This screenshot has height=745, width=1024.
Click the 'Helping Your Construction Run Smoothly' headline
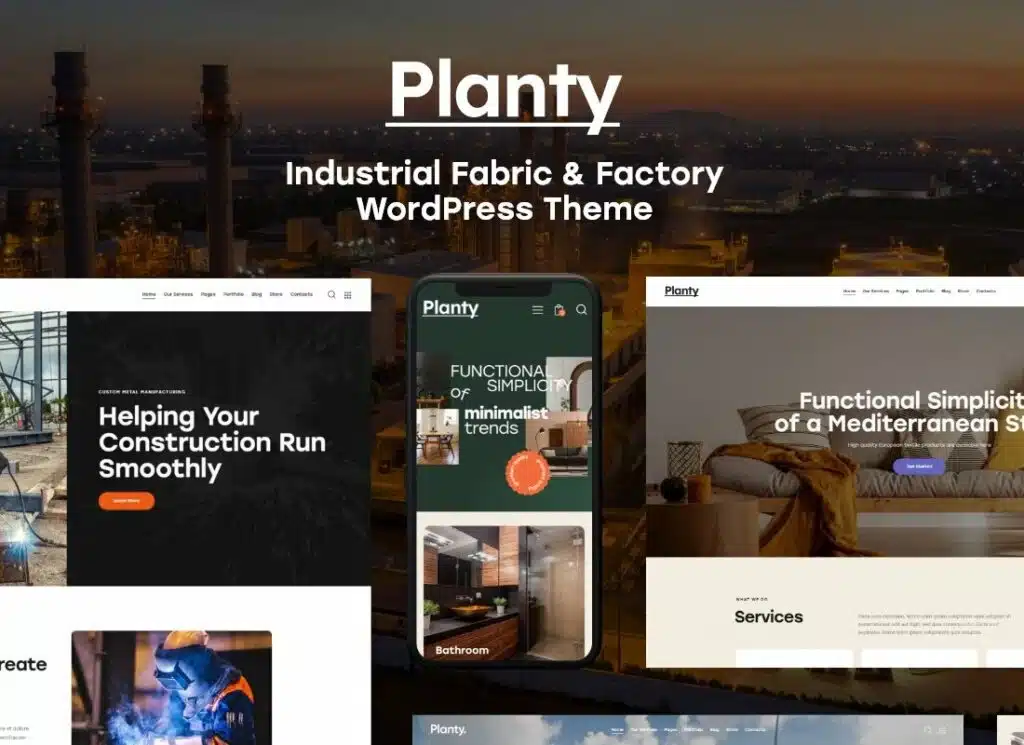point(212,443)
